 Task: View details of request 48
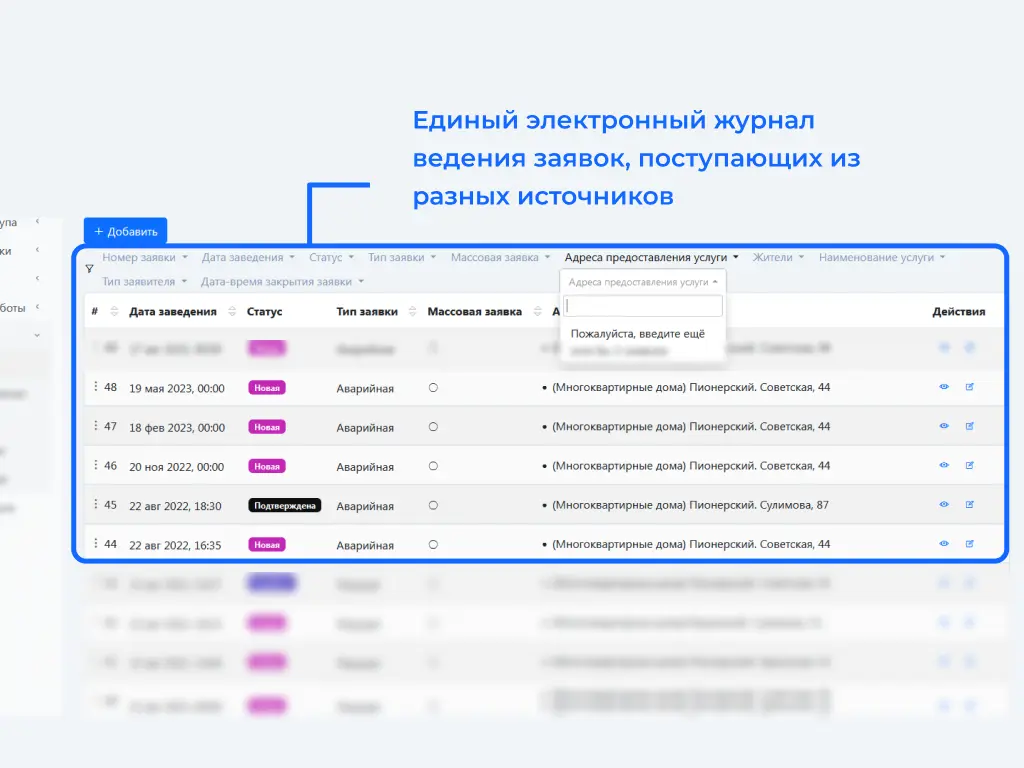click(943, 387)
